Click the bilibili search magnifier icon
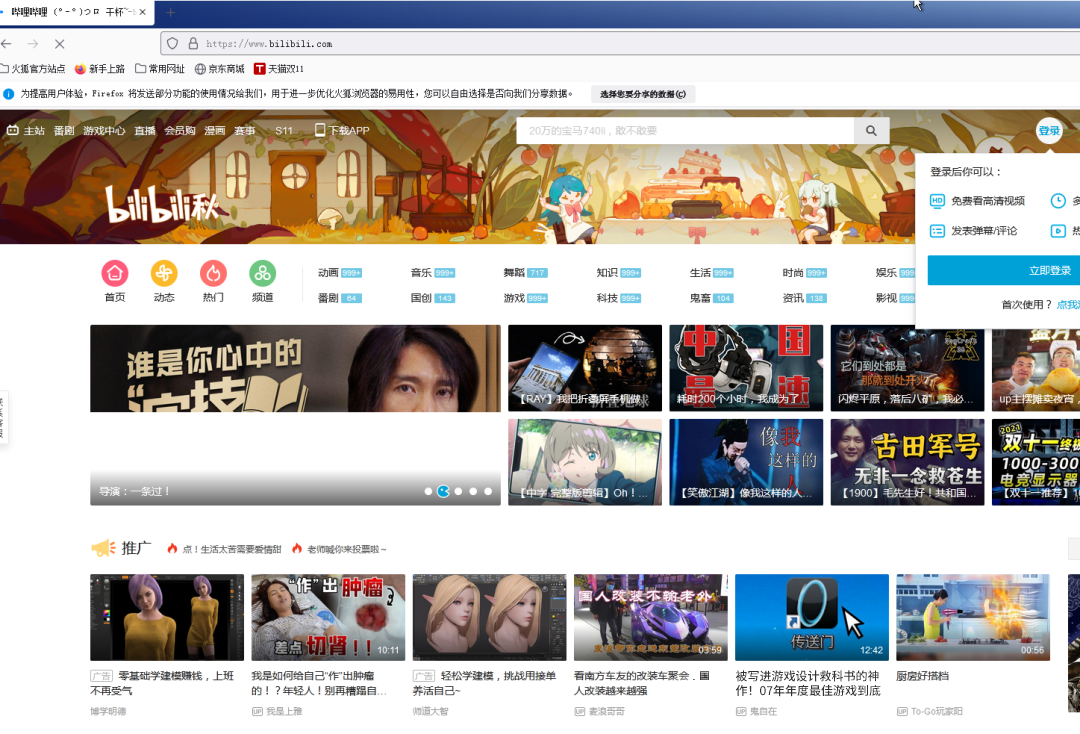The width and height of the screenshot is (1080, 734). click(871, 131)
